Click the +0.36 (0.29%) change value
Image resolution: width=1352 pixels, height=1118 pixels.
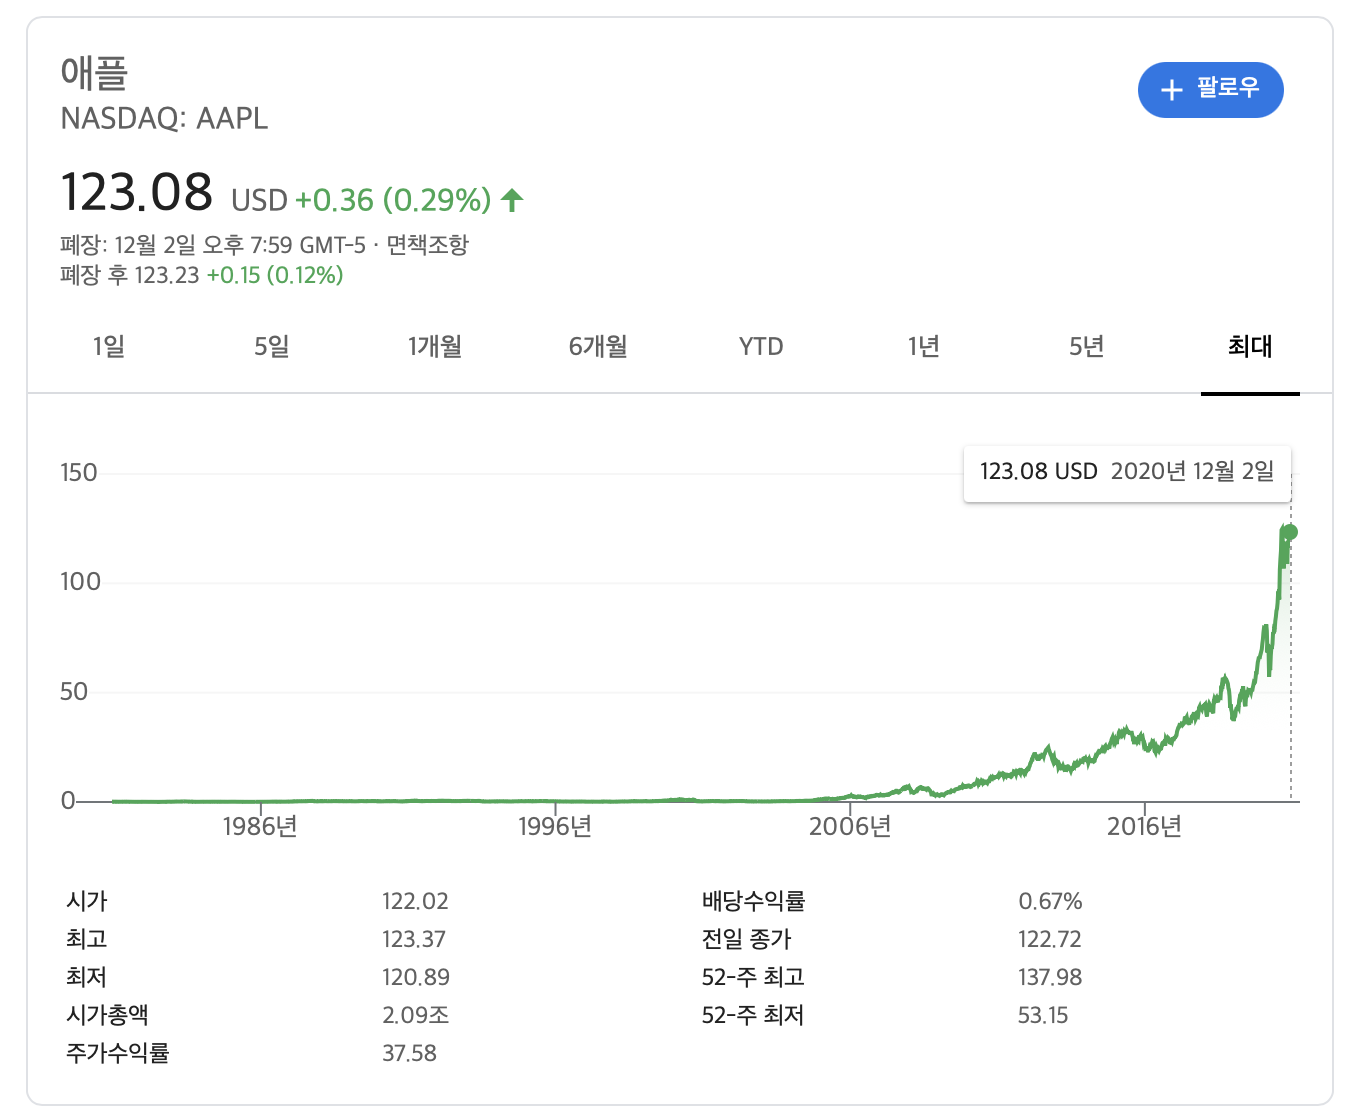(x=393, y=200)
